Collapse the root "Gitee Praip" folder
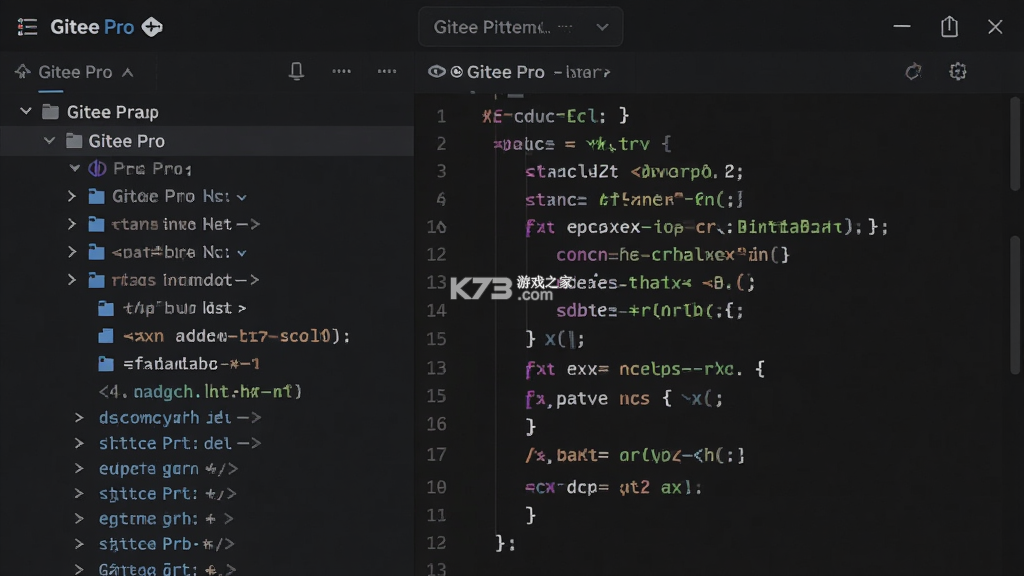Image resolution: width=1024 pixels, height=576 pixels. click(x=25, y=112)
